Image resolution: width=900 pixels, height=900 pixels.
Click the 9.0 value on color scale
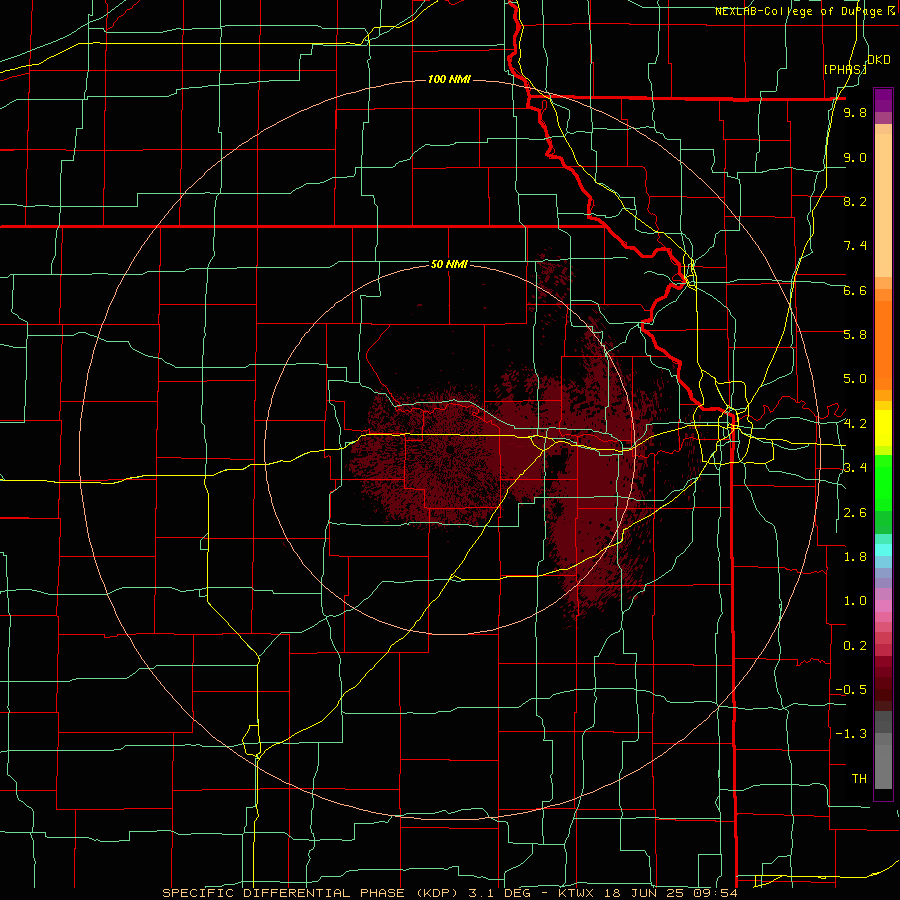[x=855, y=157]
